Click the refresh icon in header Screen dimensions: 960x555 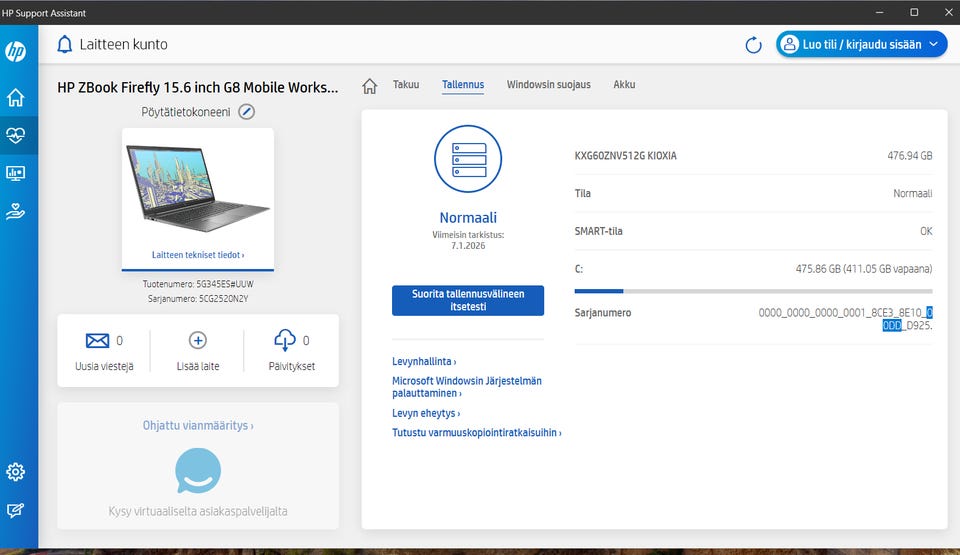pyautogui.click(x=753, y=45)
